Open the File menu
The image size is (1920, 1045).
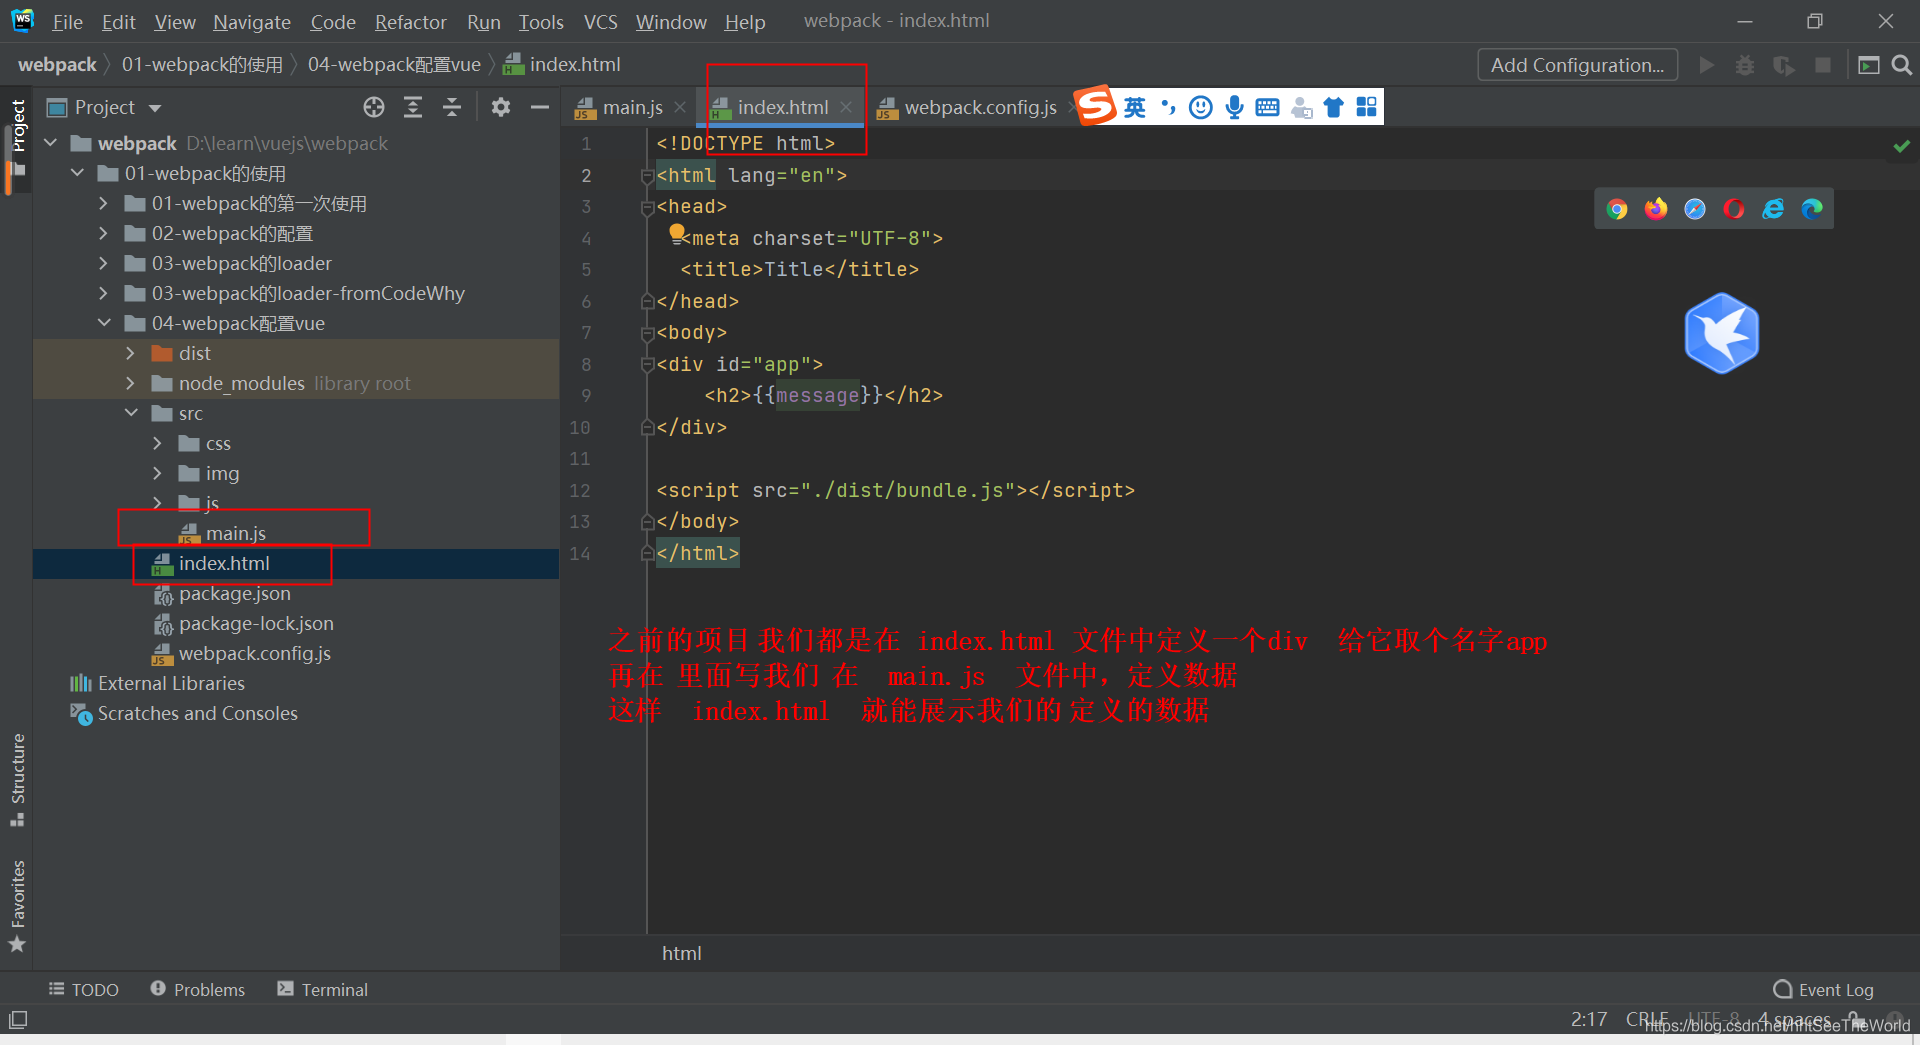point(67,21)
